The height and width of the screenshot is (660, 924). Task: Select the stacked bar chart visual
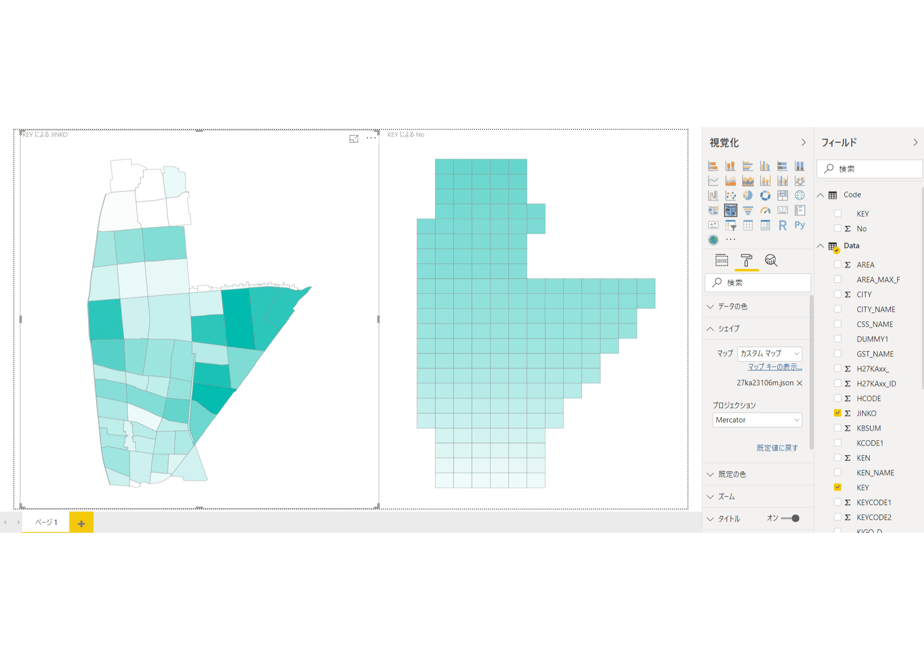pos(713,166)
